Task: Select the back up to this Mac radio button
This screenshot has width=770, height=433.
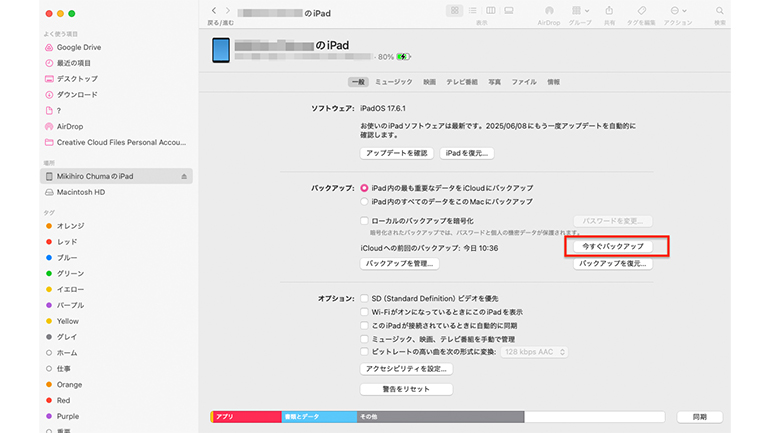Action: click(x=364, y=202)
